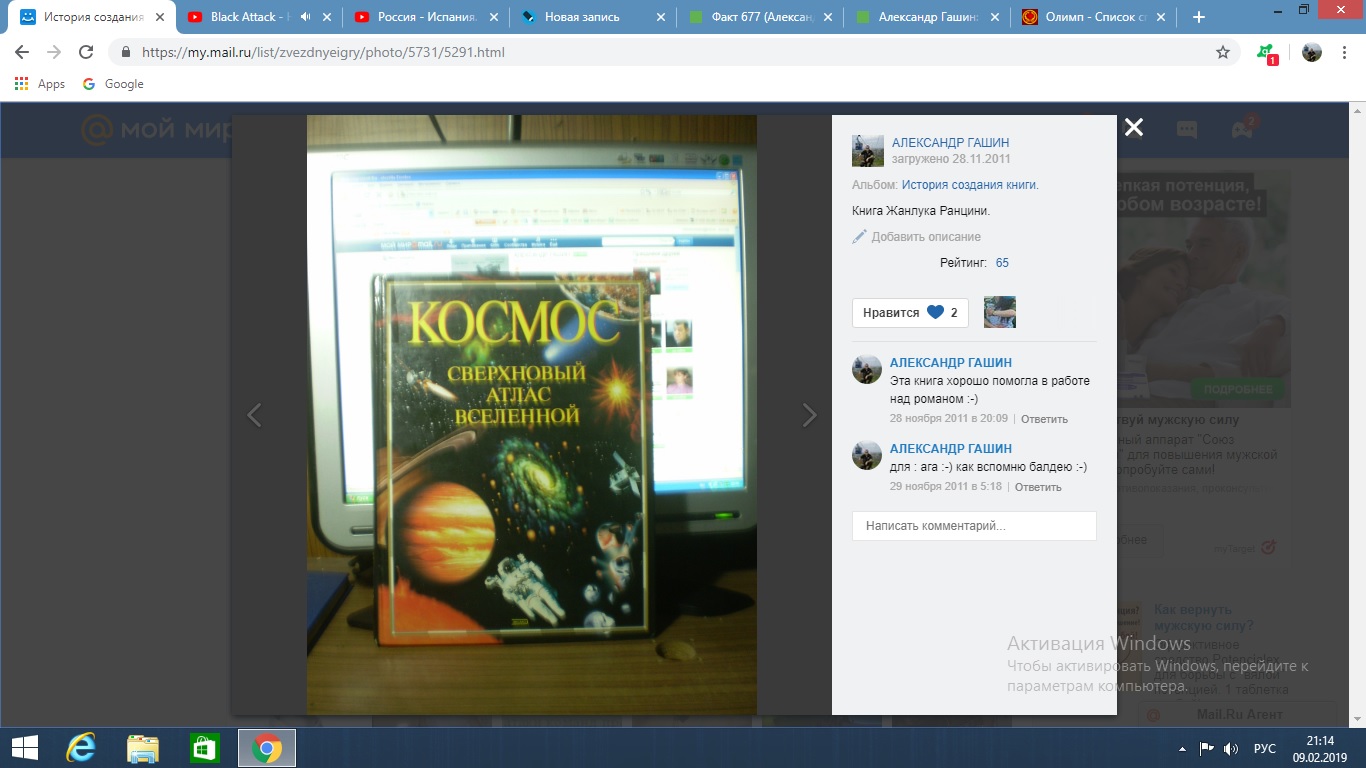Open the volume control in tray

coord(1231,748)
